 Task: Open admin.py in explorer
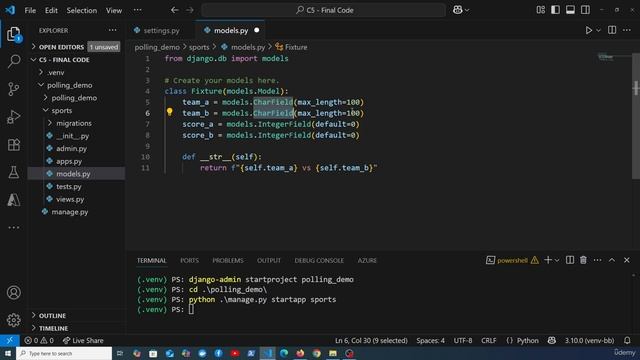[71, 149]
